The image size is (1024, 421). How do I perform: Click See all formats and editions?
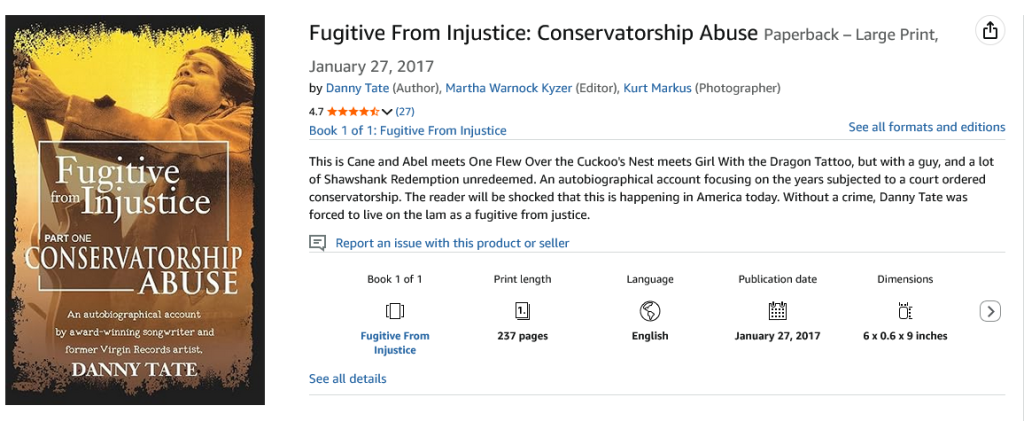tap(926, 127)
